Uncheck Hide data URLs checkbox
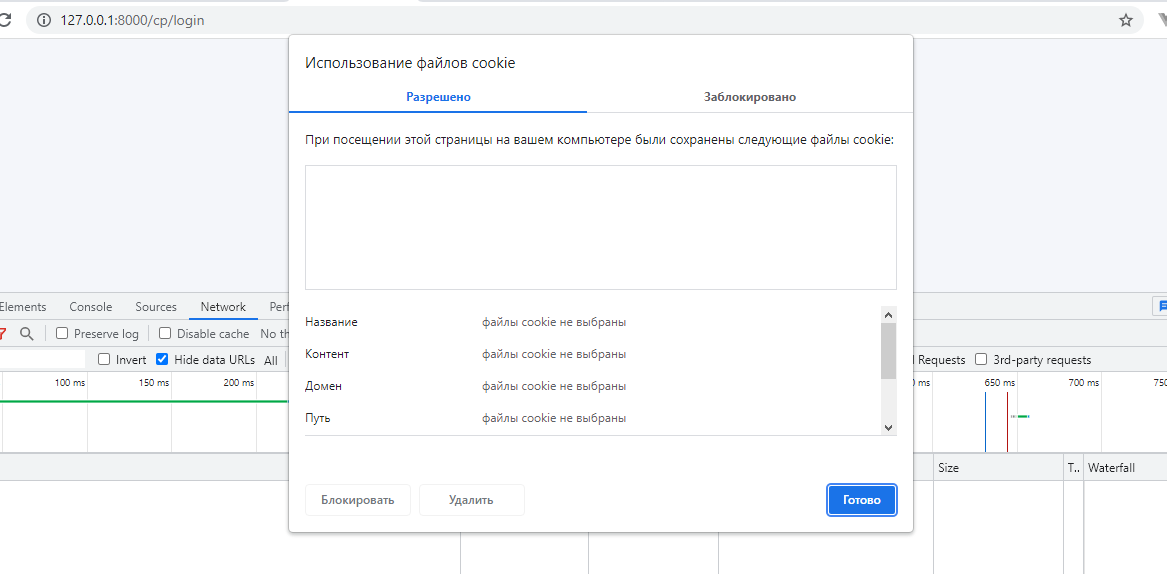The image size is (1167, 574). (162, 360)
